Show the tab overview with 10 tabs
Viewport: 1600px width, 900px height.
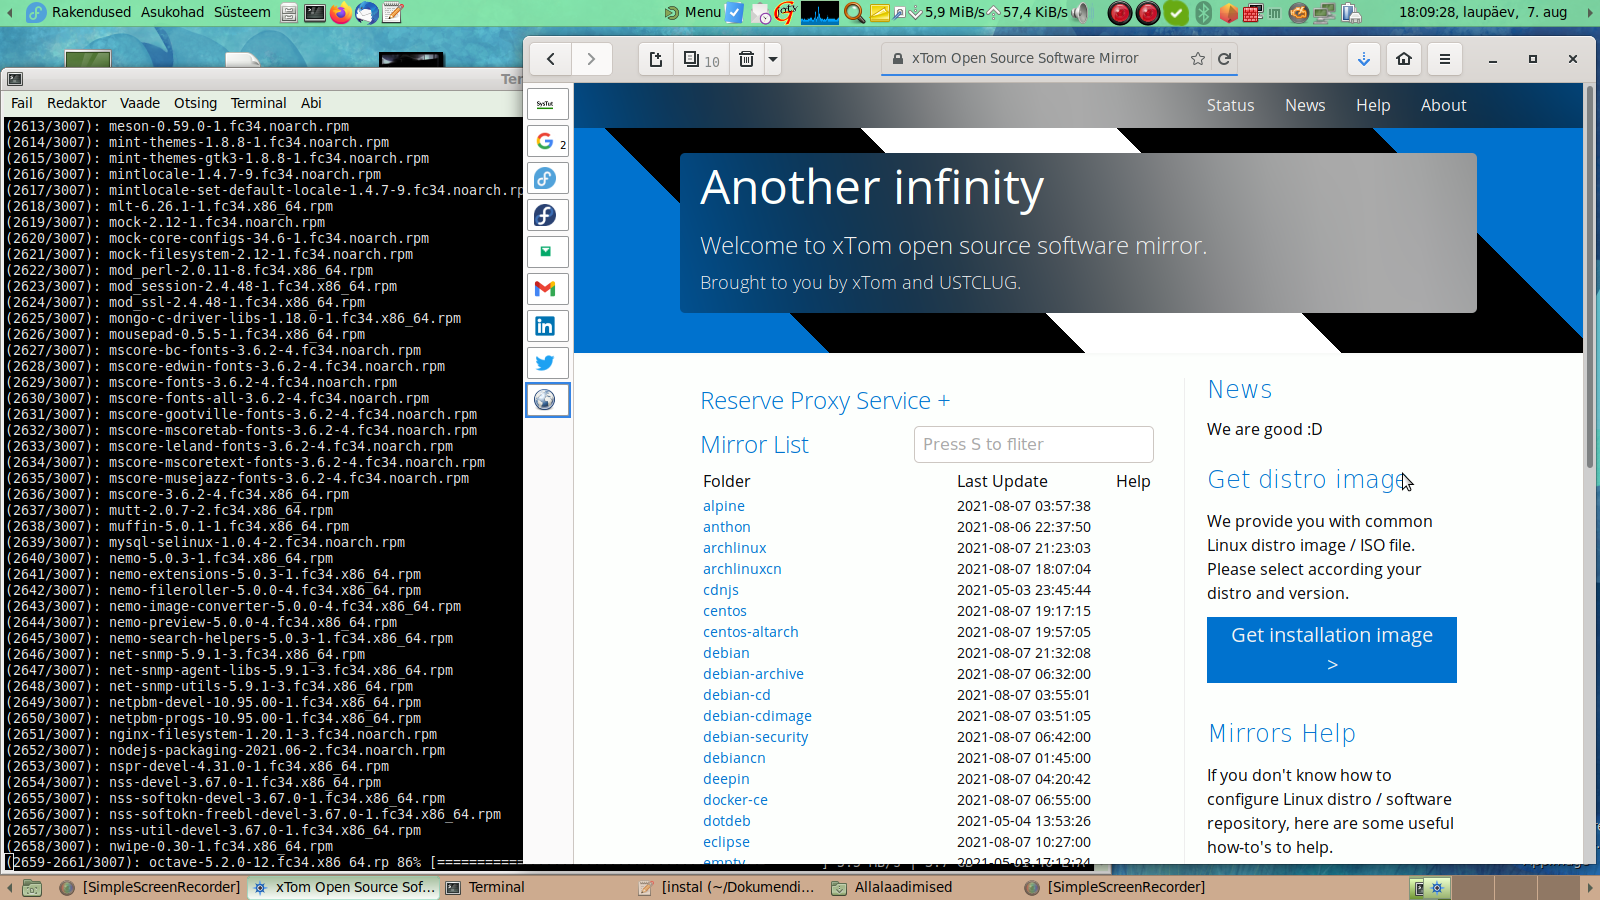(701, 59)
